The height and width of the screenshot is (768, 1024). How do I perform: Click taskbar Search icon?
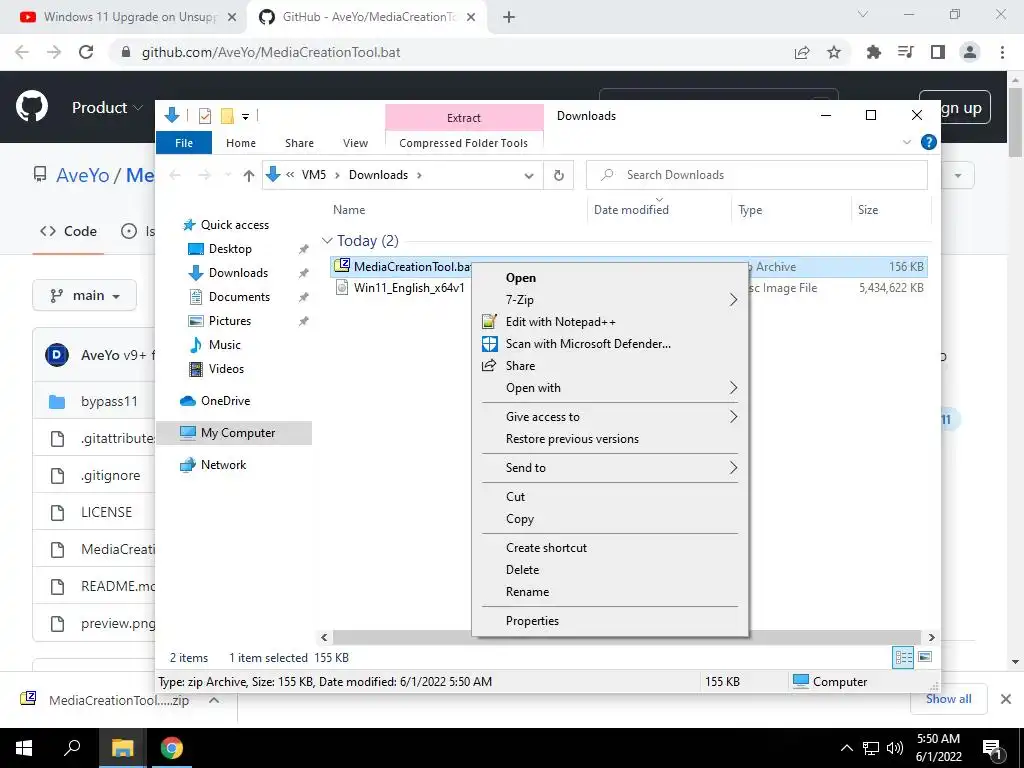pos(72,748)
